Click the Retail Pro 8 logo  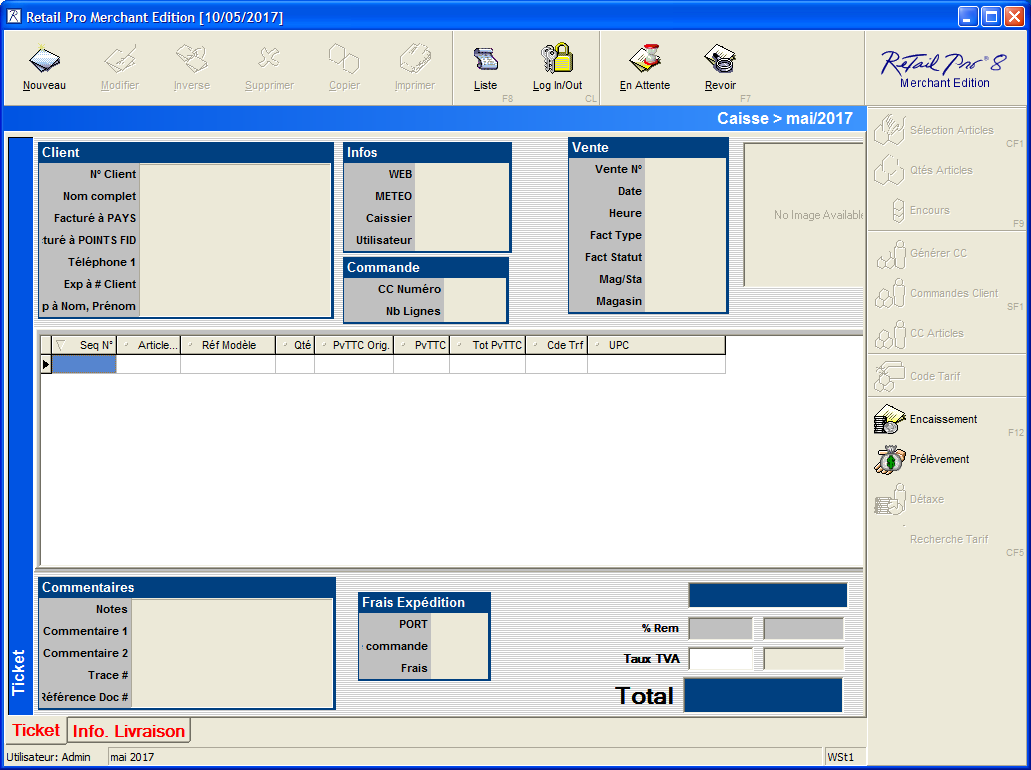coord(944,68)
